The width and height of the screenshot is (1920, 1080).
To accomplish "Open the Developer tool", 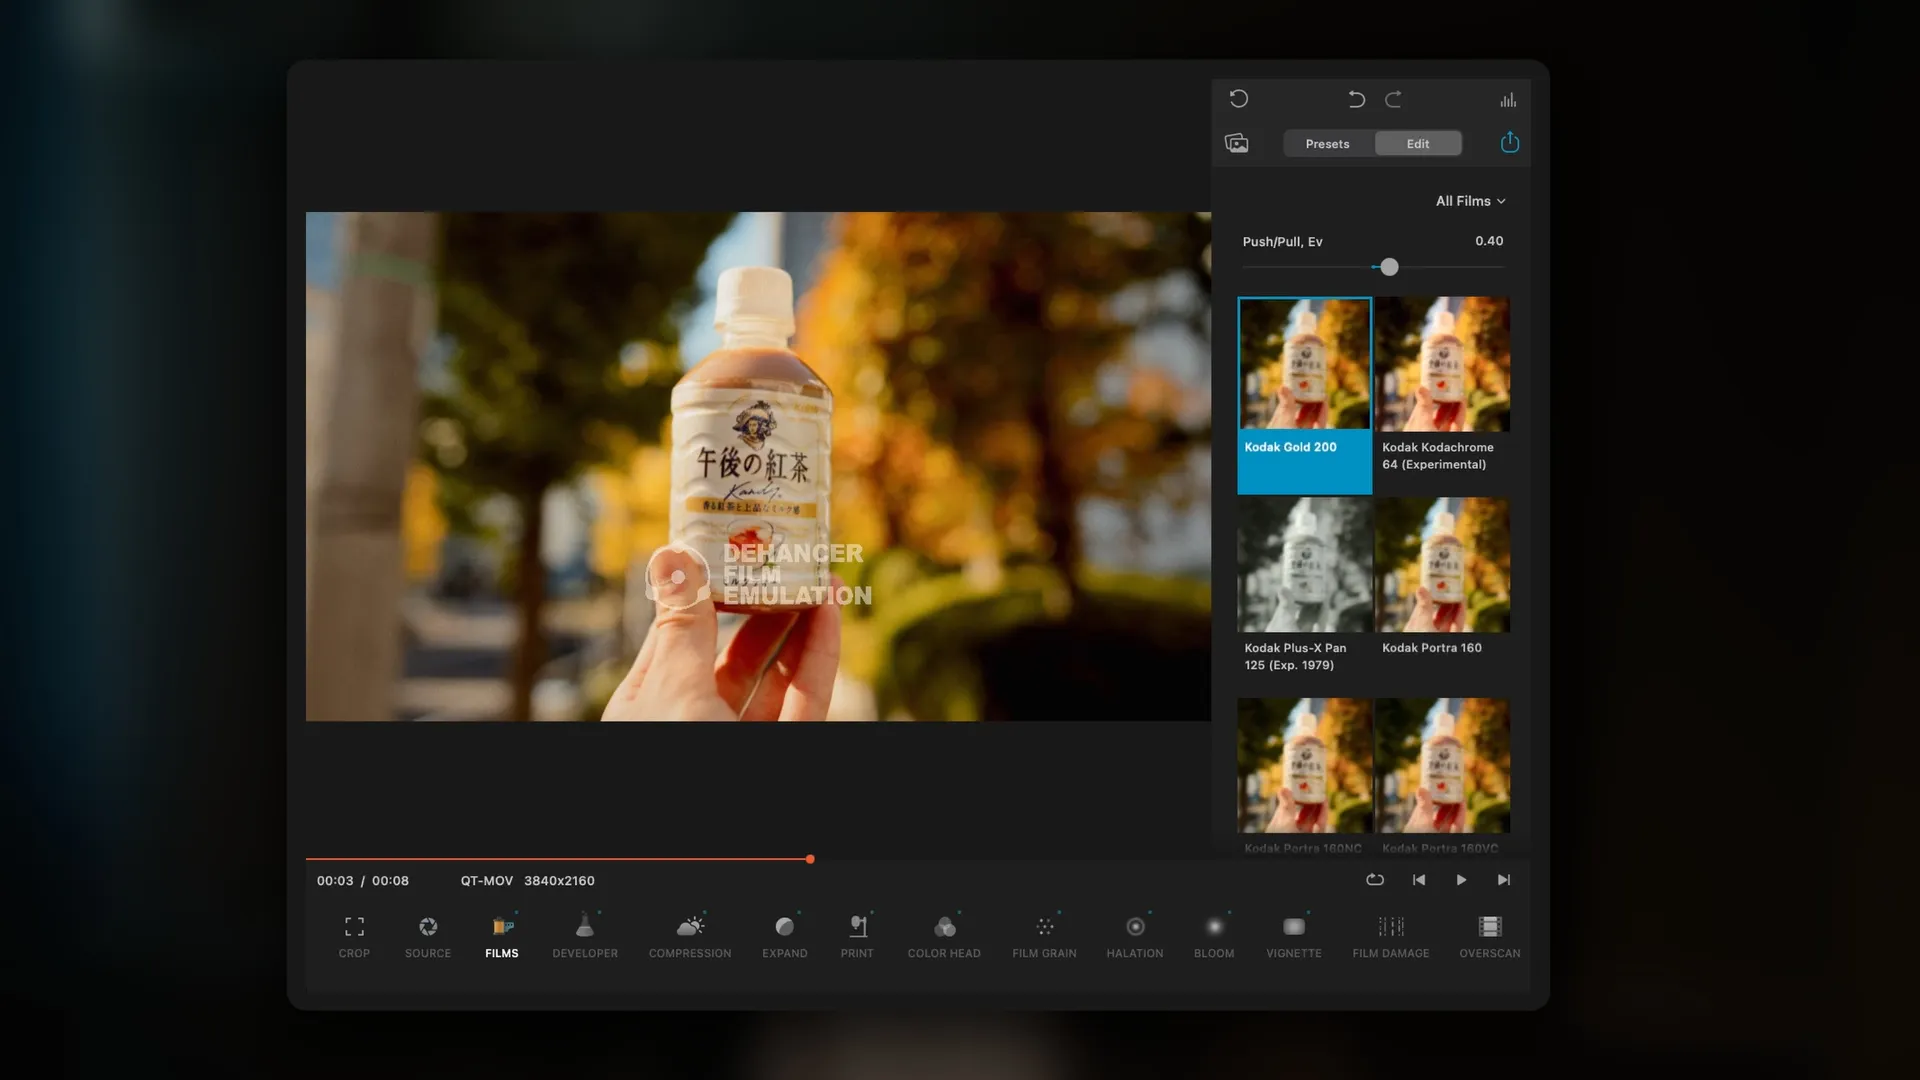I will coord(585,937).
